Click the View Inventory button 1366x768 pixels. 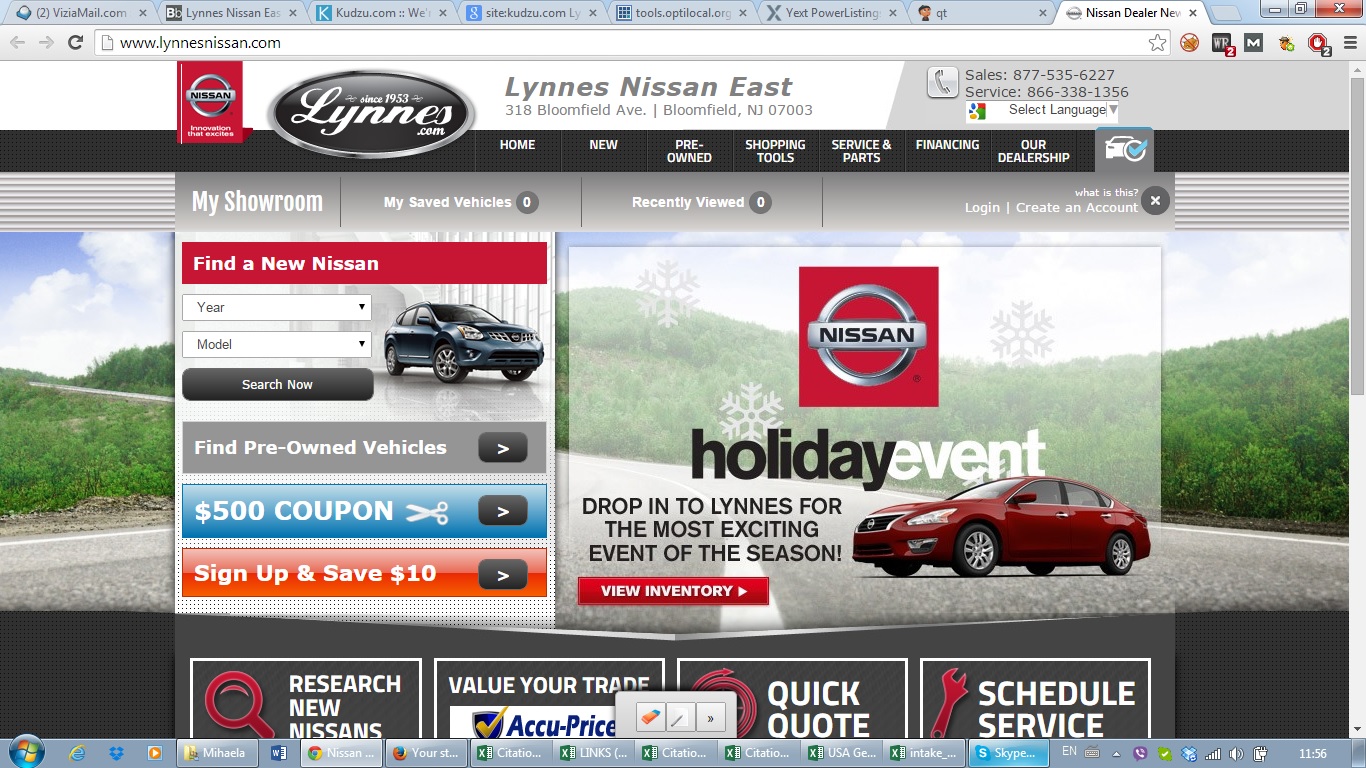673,591
